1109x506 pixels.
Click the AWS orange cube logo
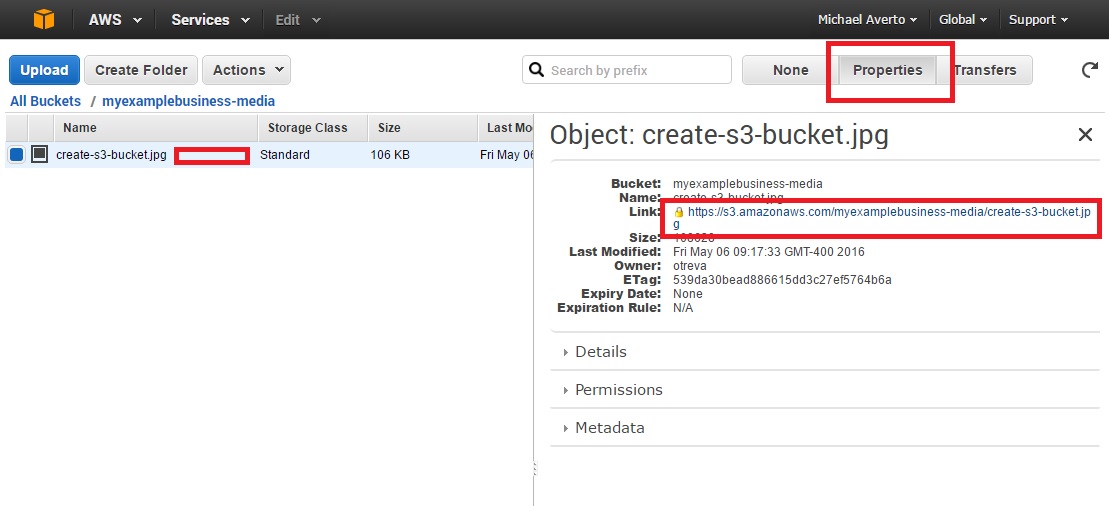pos(44,19)
